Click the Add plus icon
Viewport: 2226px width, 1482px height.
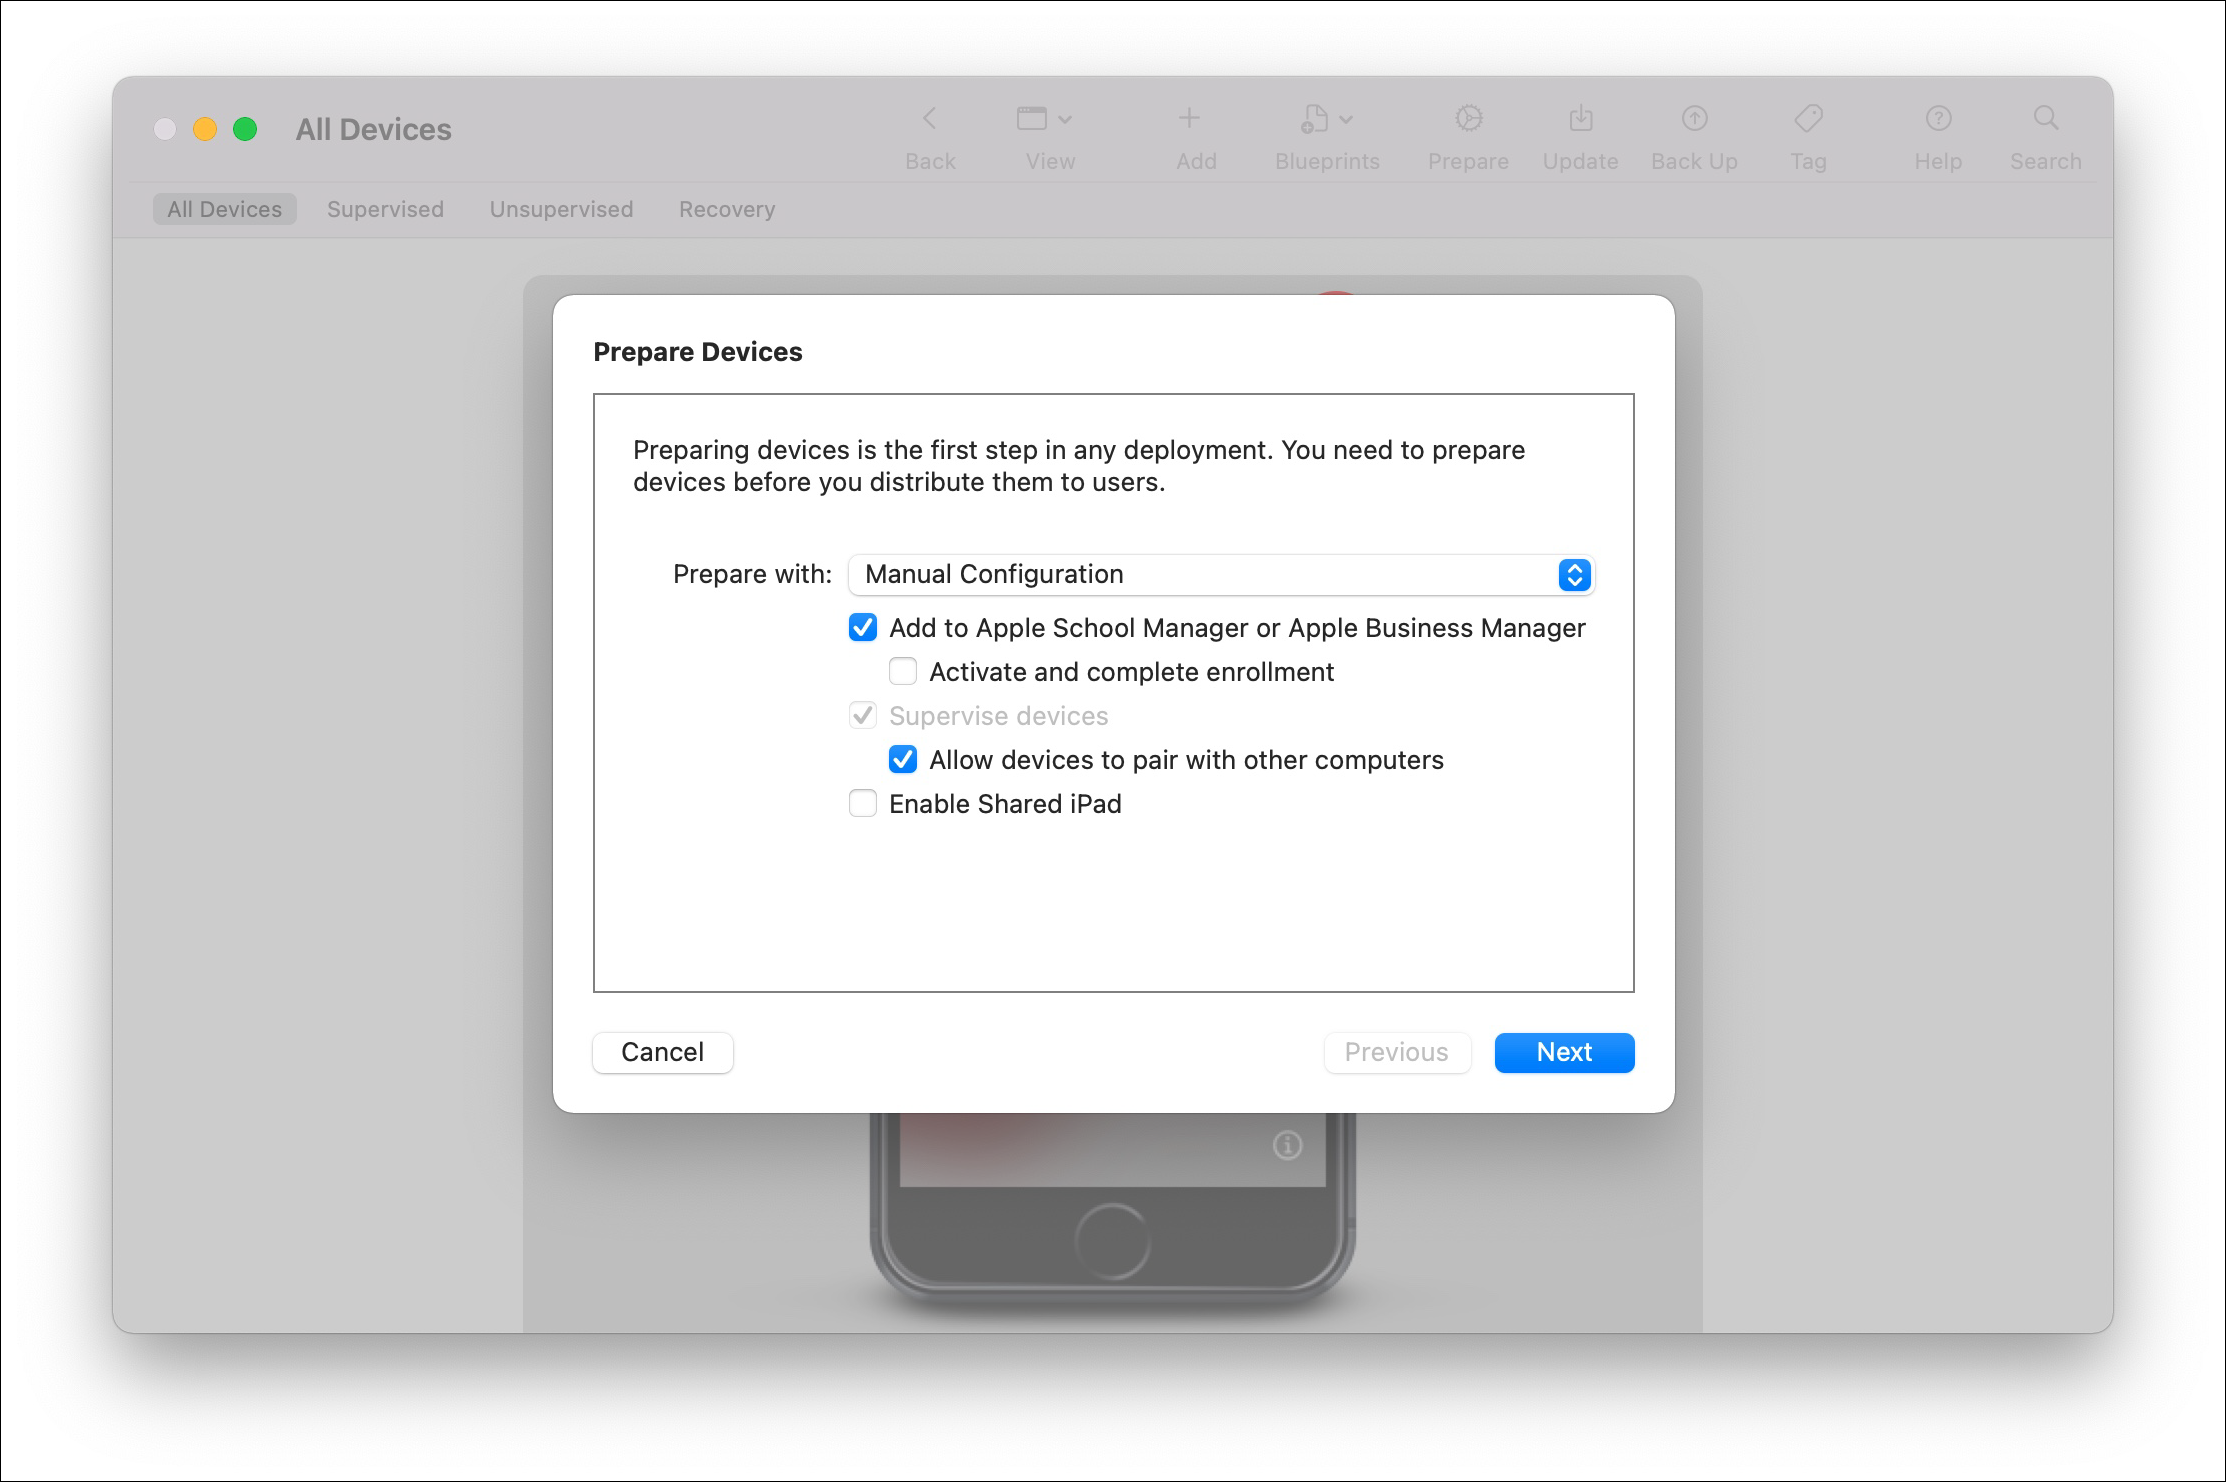(x=1189, y=120)
